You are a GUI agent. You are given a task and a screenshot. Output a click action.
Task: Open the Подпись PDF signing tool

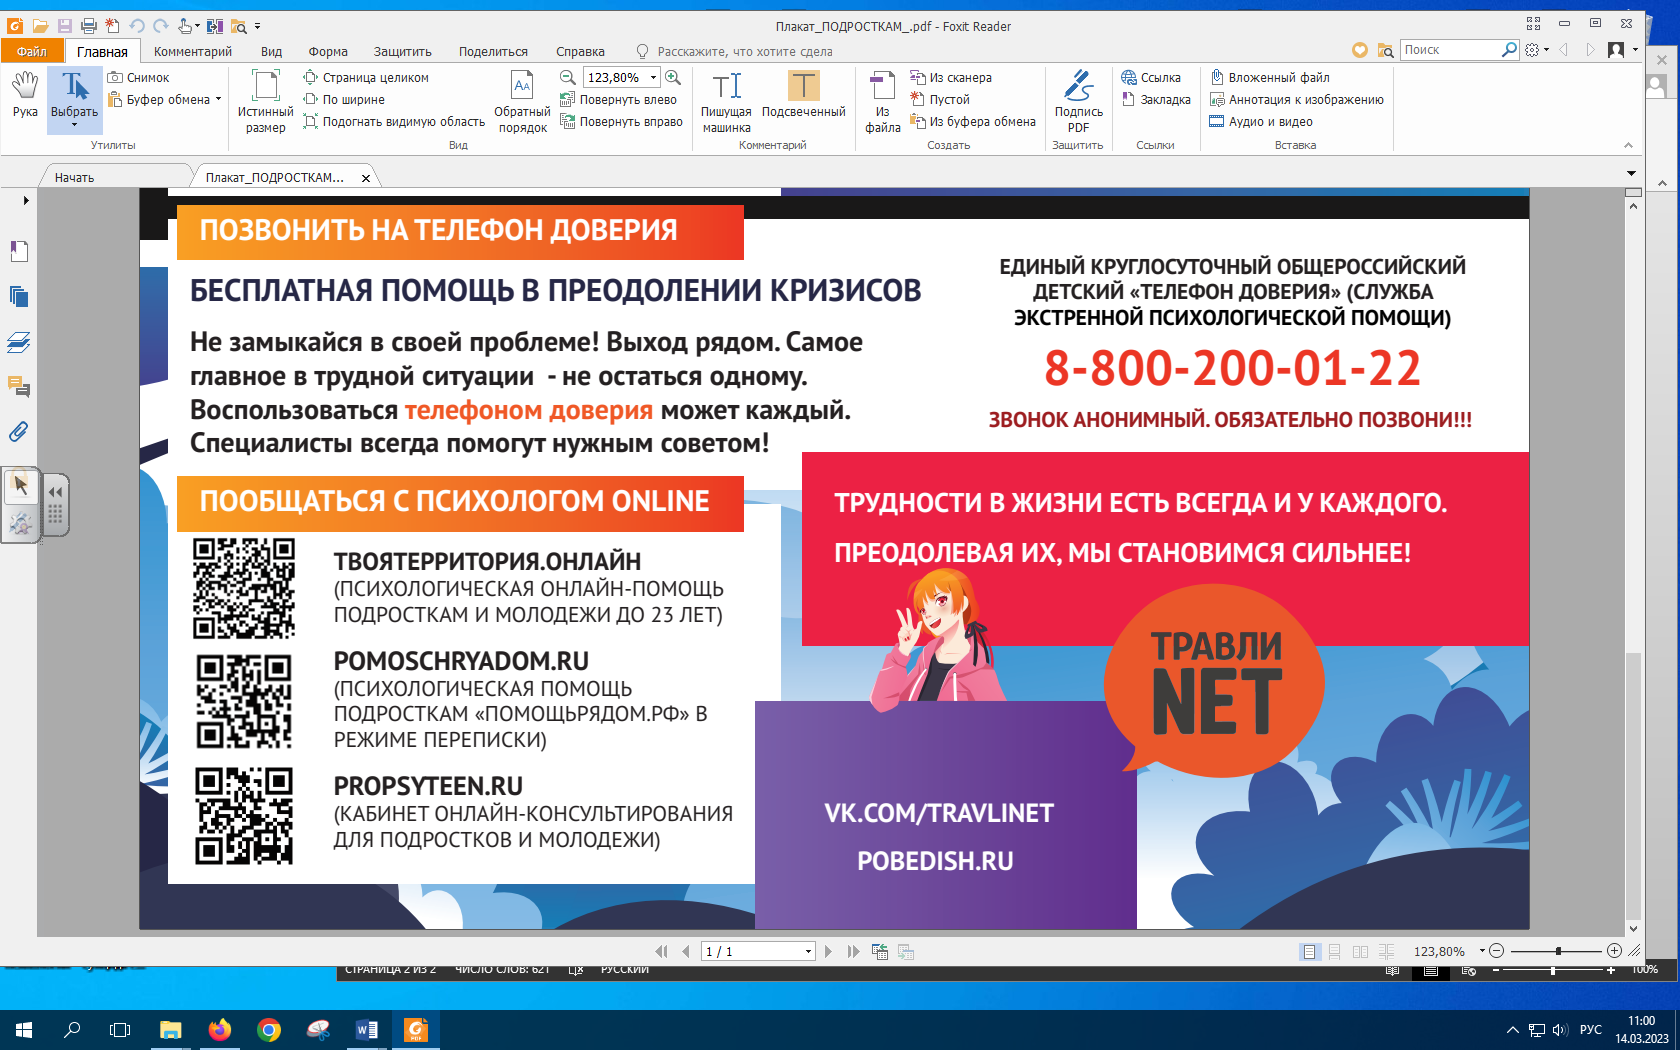pos(1078,101)
